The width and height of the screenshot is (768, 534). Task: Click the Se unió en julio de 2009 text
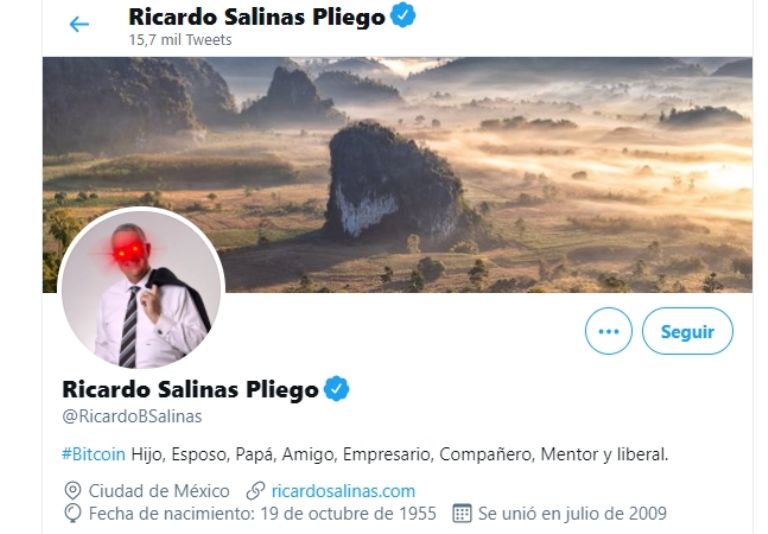pyautogui.click(x=572, y=513)
